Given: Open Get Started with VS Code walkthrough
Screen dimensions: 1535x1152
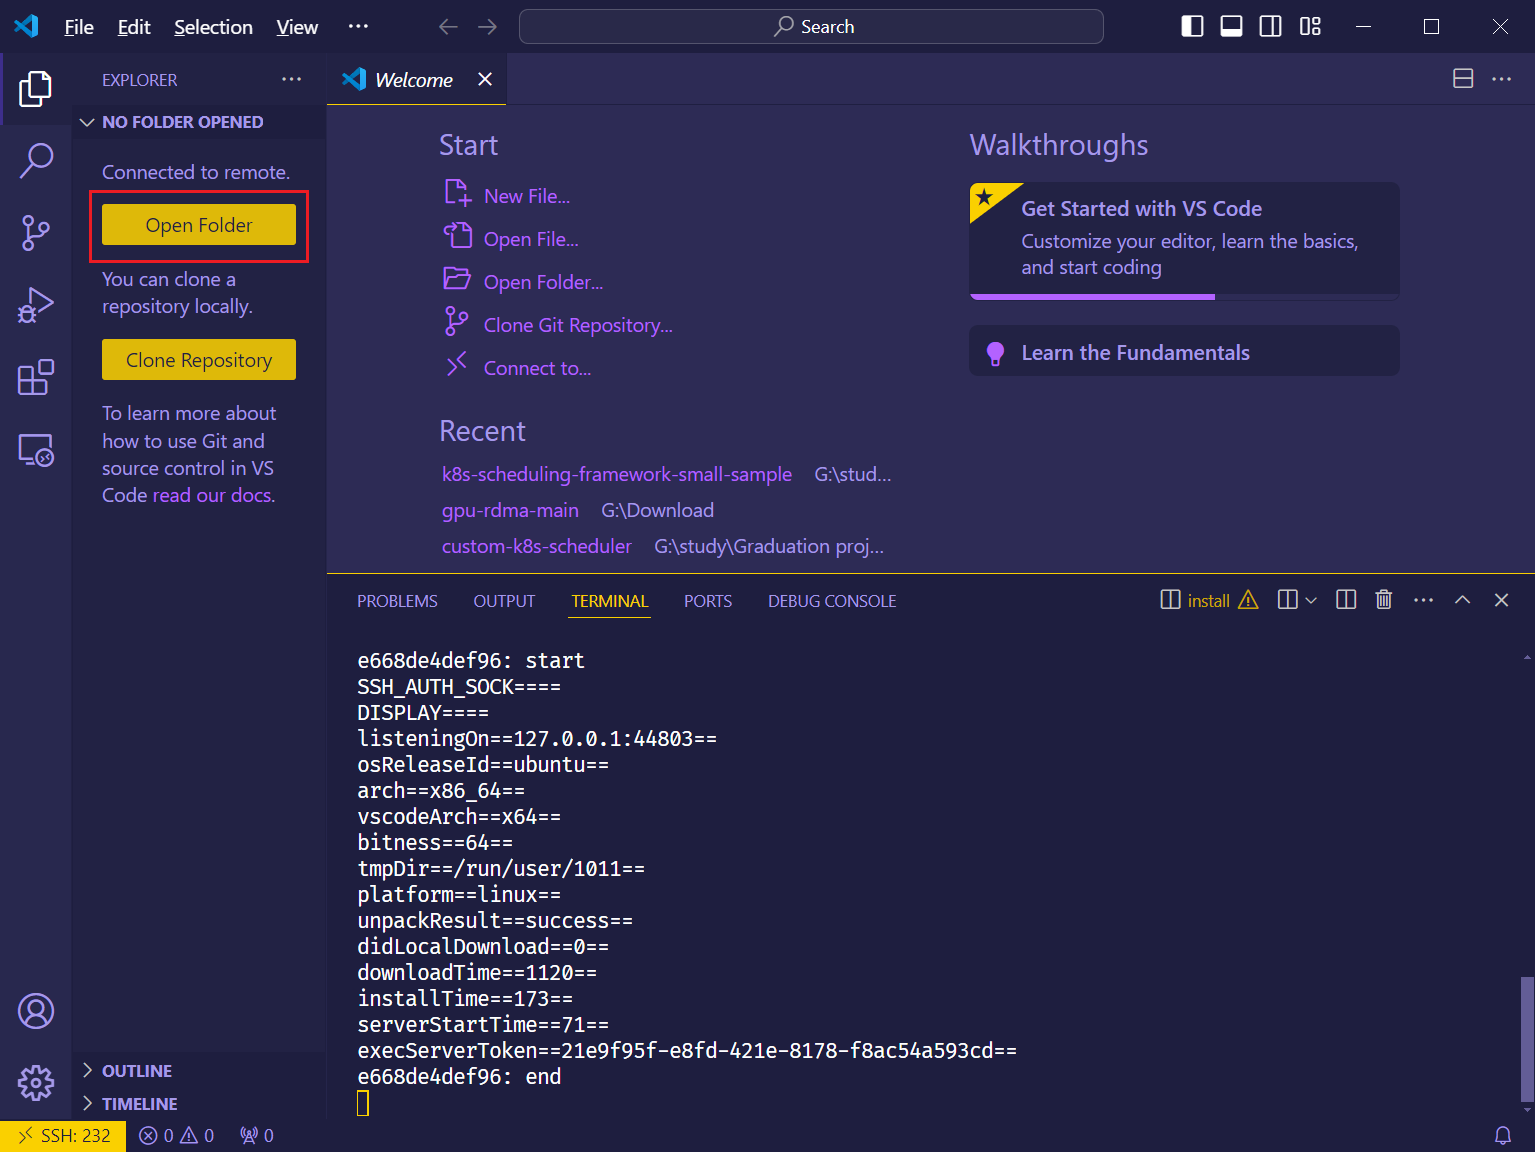Looking at the screenshot, I should pos(1184,240).
